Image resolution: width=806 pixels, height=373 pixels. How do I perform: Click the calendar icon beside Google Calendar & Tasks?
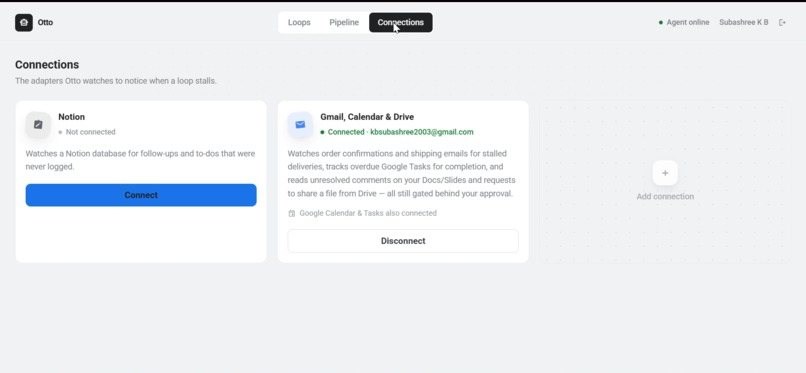click(x=291, y=213)
